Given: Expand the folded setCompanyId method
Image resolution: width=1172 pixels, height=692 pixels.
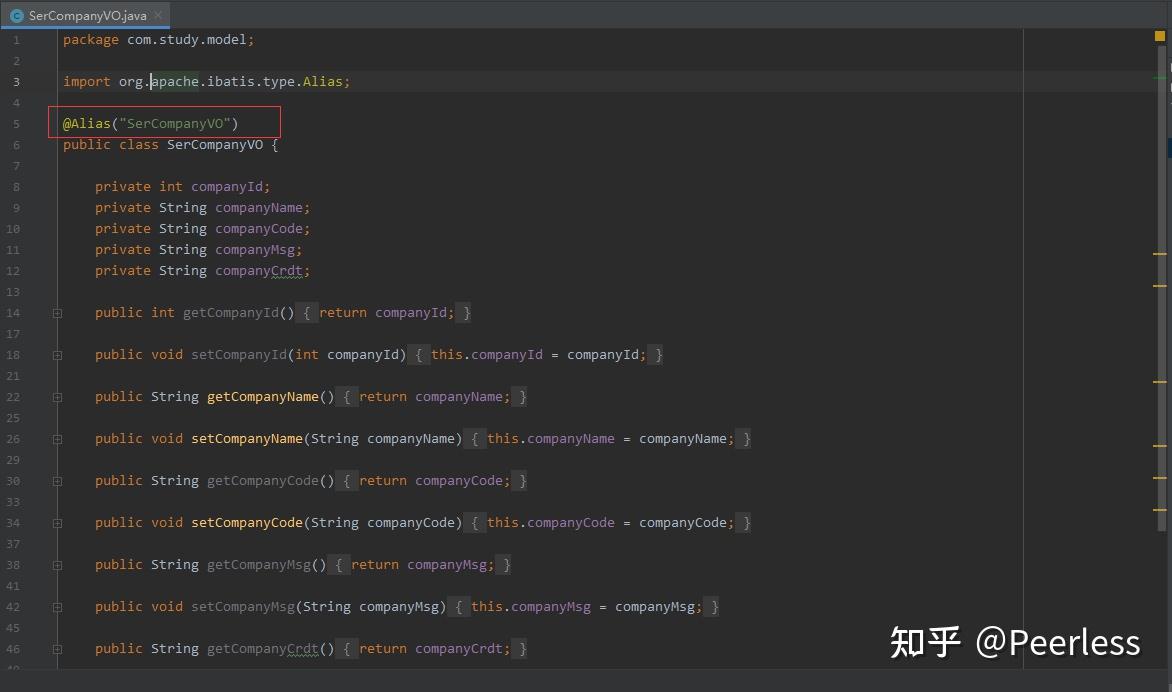Looking at the screenshot, I should coord(58,355).
